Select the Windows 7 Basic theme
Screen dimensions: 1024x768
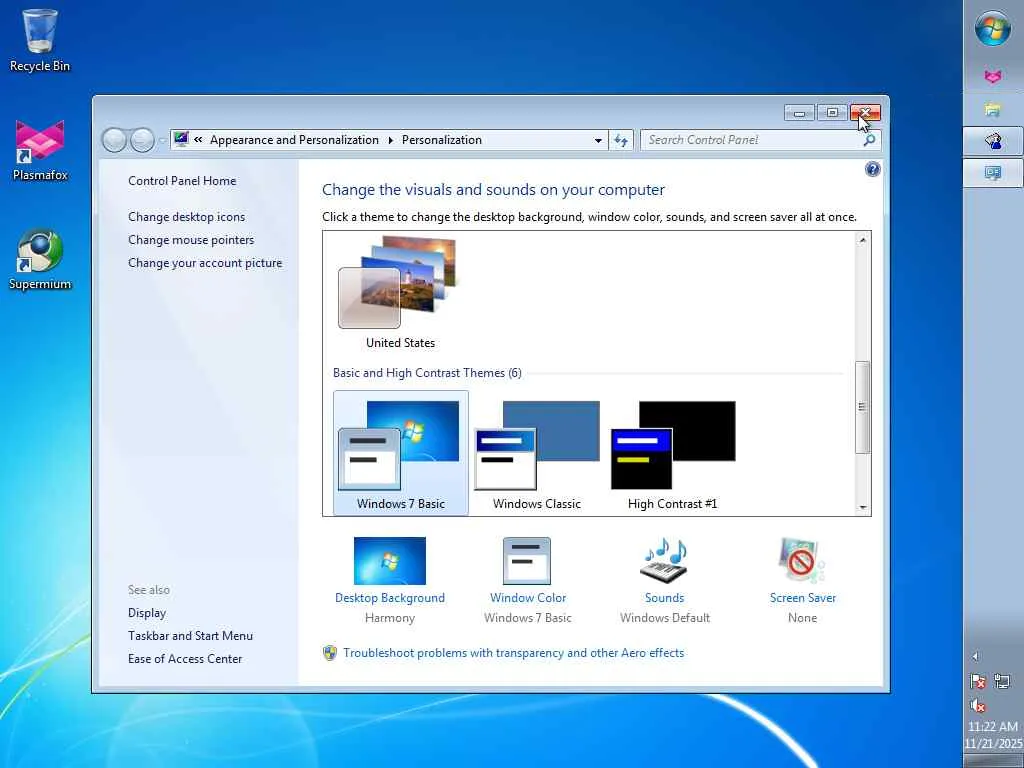point(400,453)
